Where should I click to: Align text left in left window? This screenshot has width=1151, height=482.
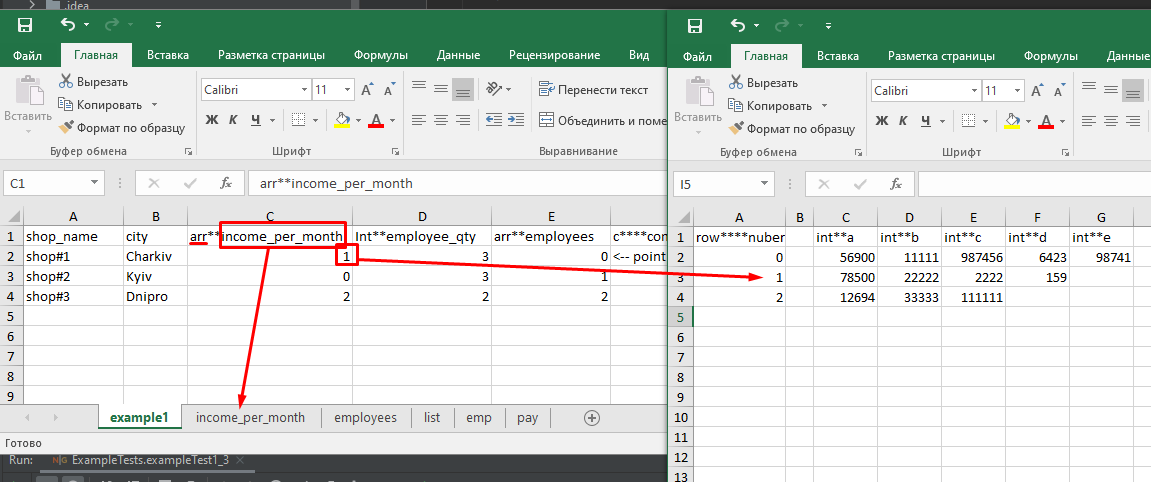(x=418, y=120)
